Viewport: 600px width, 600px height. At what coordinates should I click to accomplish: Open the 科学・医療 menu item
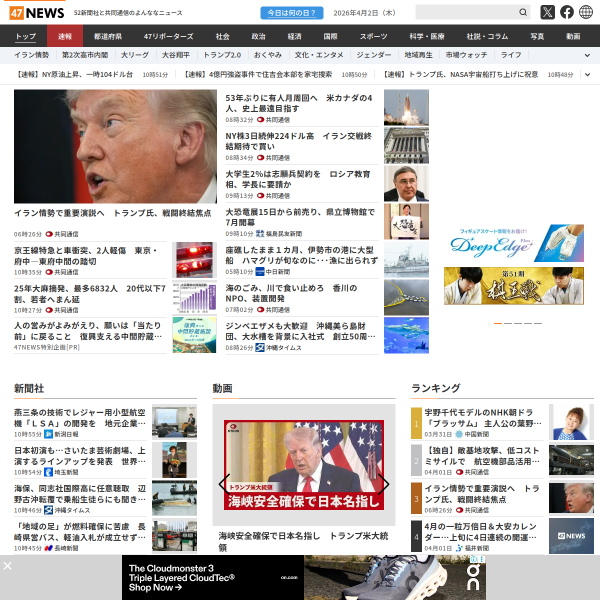(x=427, y=36)
